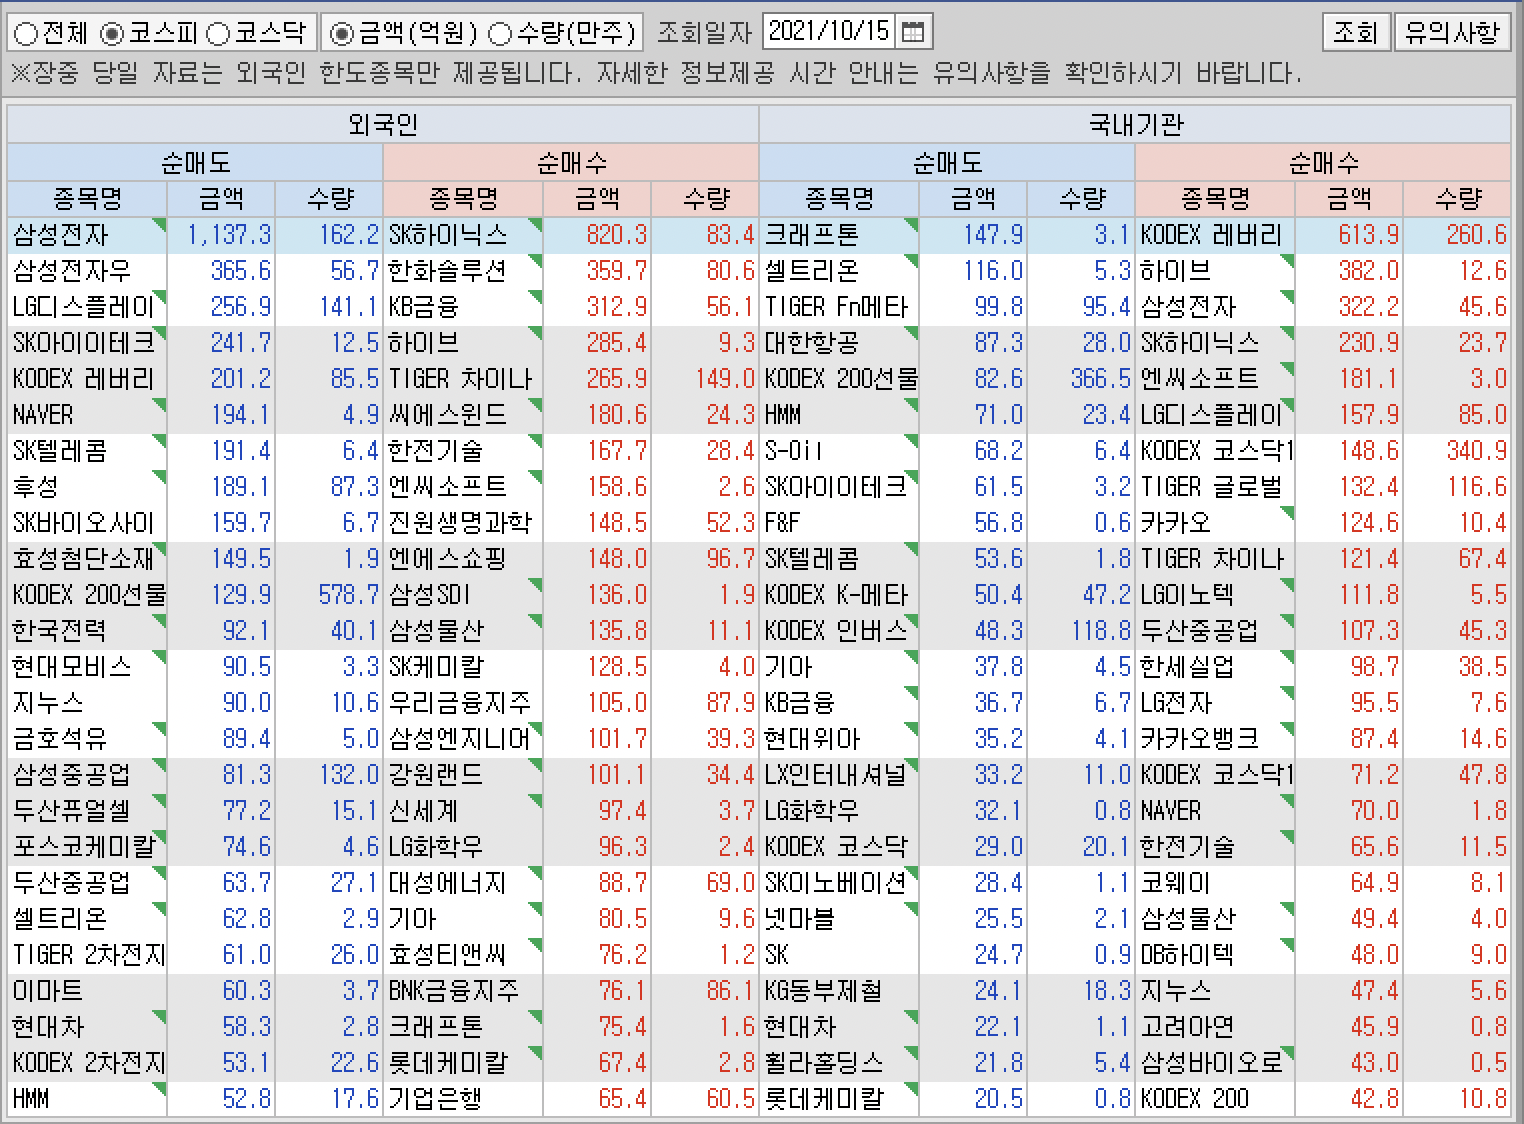Screen dimensions: 1524x1124
Task: Click KG동부제철 stock name
Action: point(824,991)
